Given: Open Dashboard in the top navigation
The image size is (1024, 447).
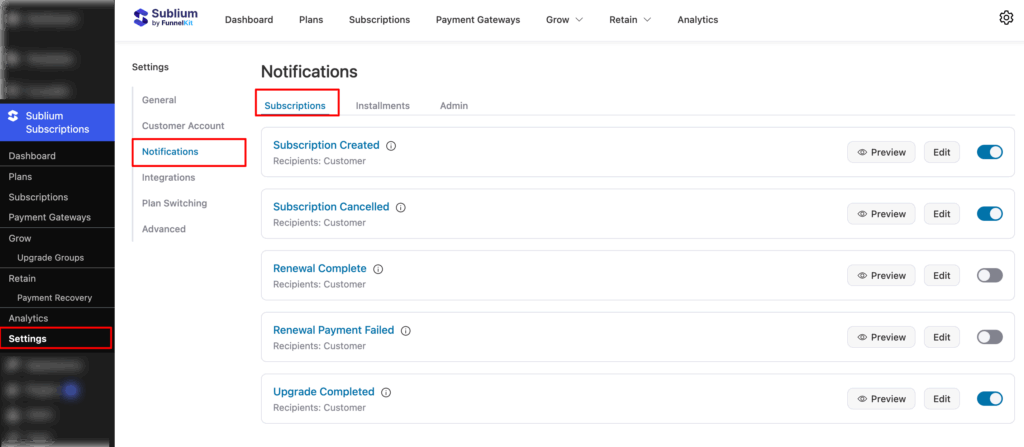Looking at the screenshot, I should (x=249, y=20).
